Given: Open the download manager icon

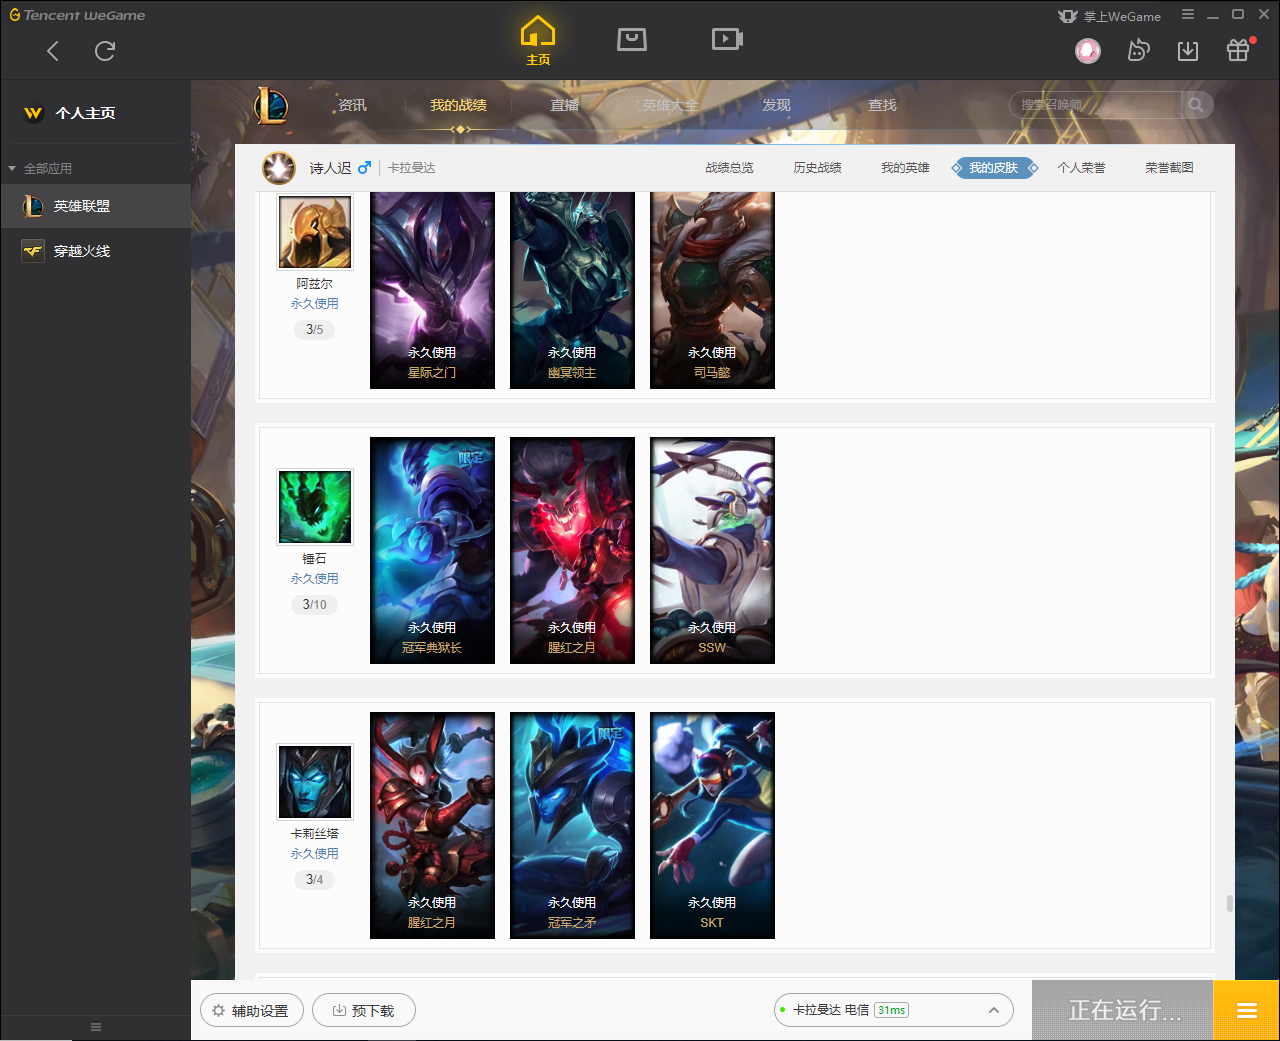Looking at the screenshot, I should [x=1188, y=51].
